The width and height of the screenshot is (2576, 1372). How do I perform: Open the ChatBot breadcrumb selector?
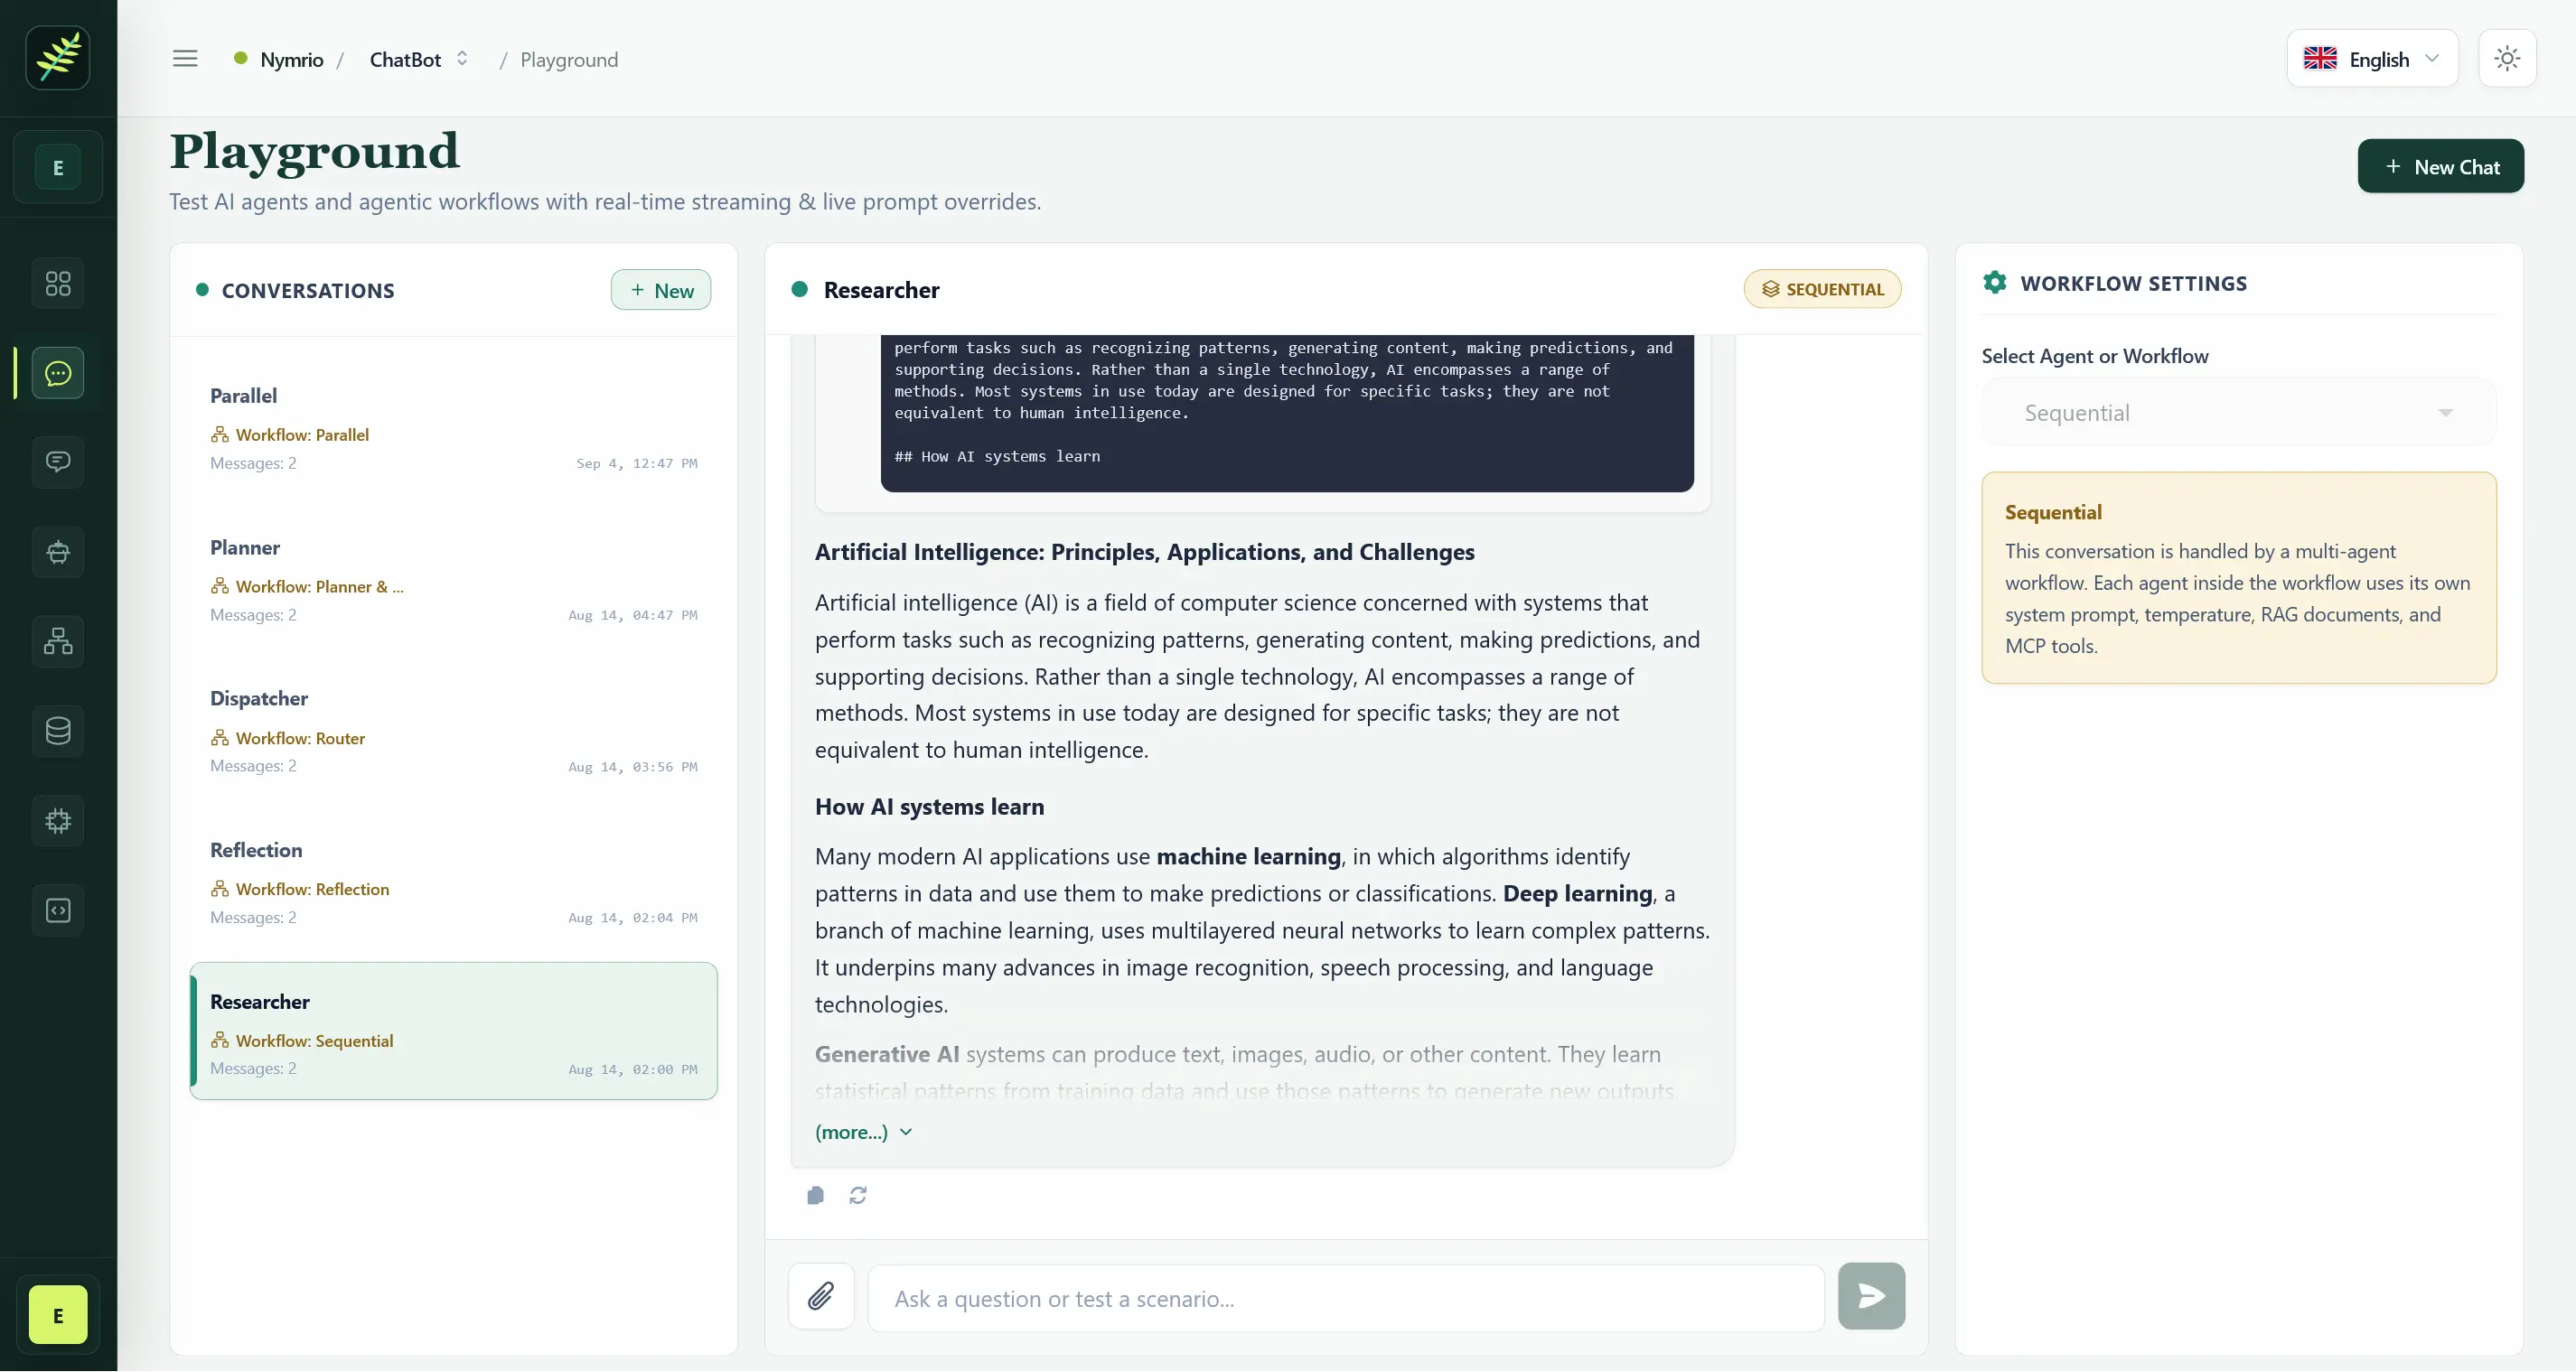pyautogui.click(x=419, y=59)
